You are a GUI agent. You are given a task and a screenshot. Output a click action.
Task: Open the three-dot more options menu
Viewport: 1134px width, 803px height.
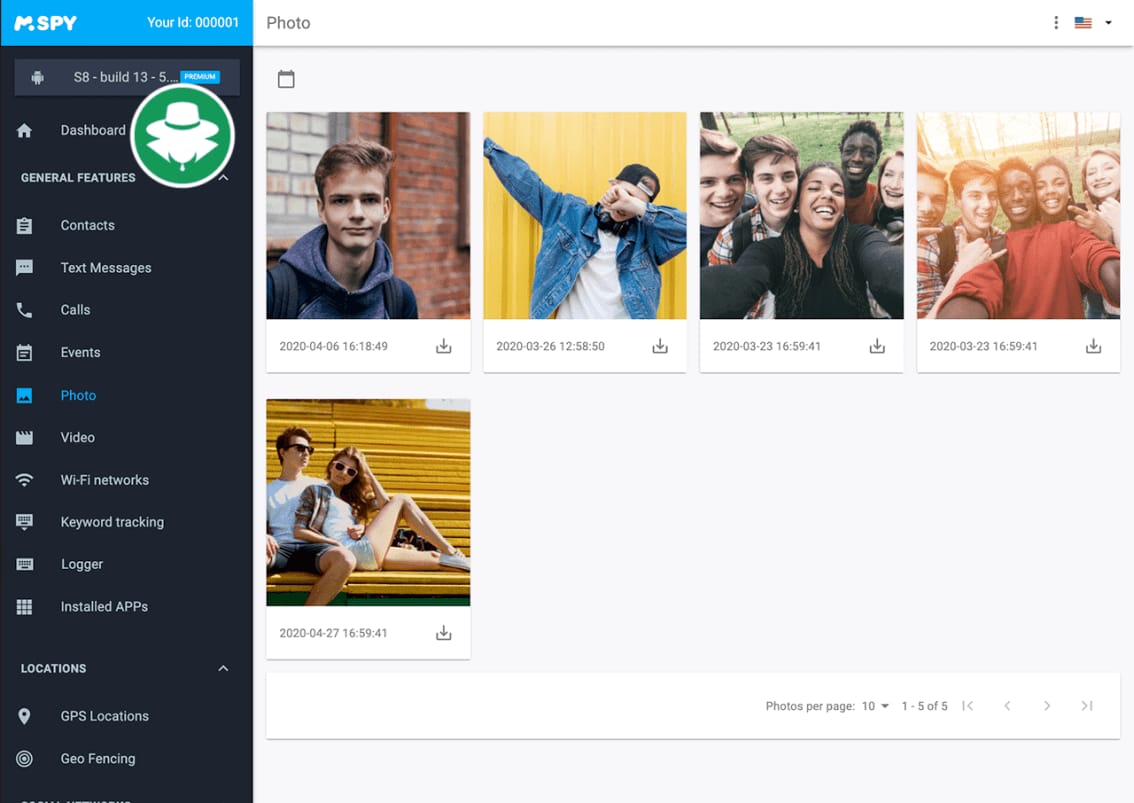coord(1056,23)
